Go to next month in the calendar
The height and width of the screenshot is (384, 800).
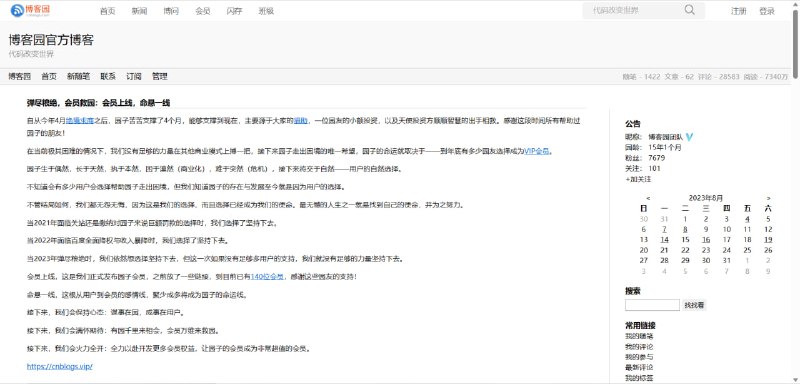tap(768, 198)
